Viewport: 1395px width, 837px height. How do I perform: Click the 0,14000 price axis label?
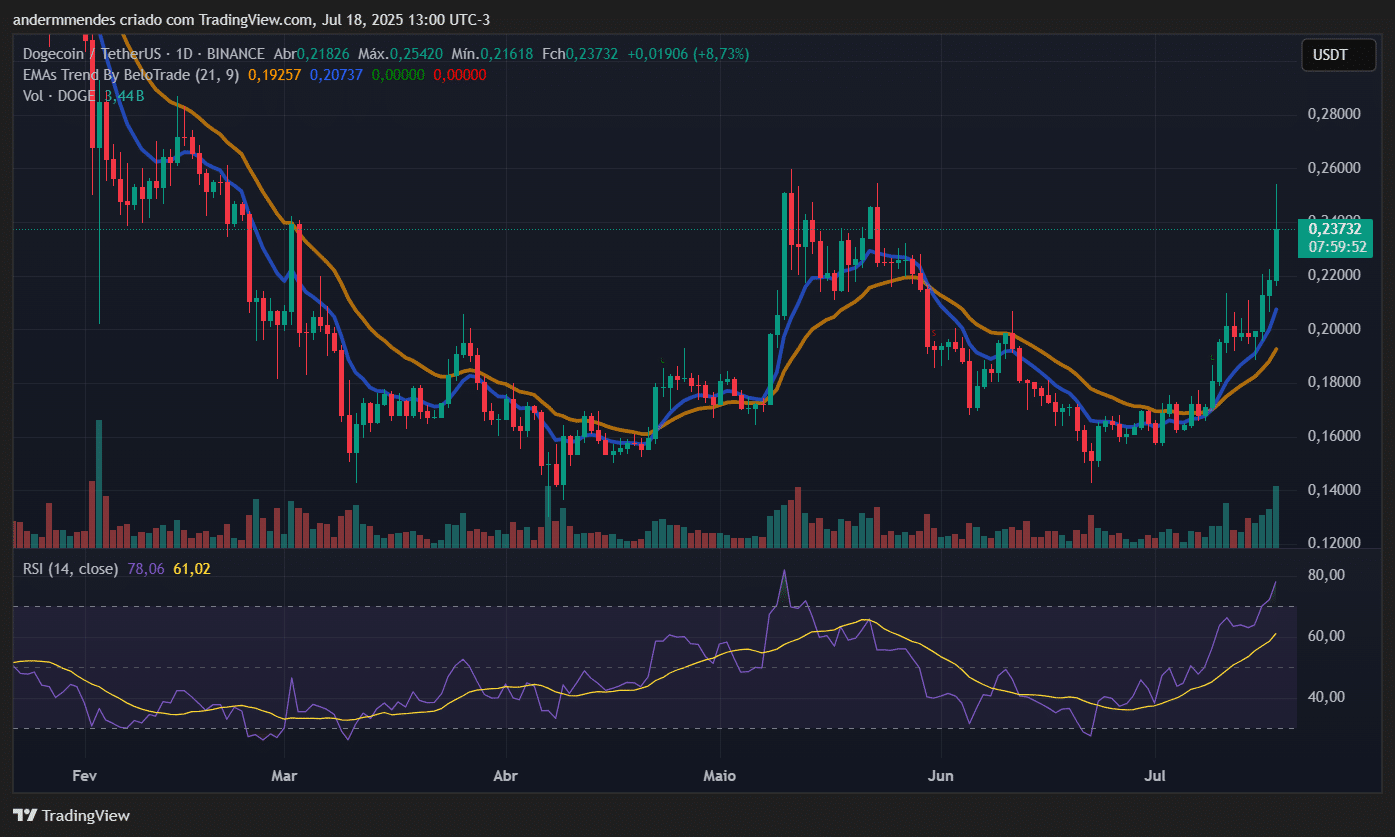click(x=1334, y=490)
